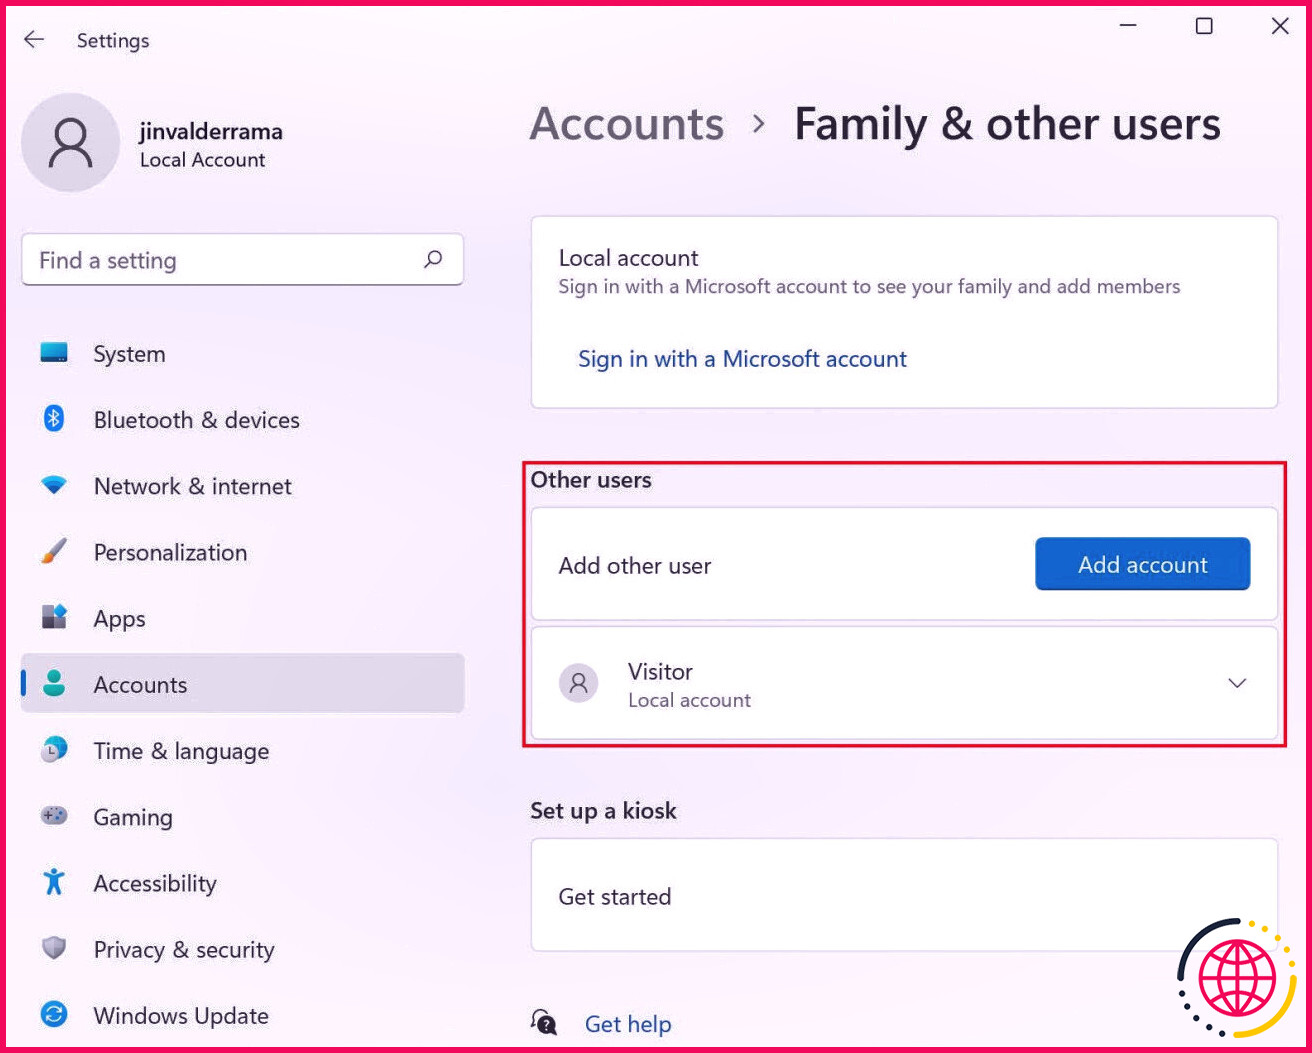Click the back arrow in Settings

click(x=34, y=40)
